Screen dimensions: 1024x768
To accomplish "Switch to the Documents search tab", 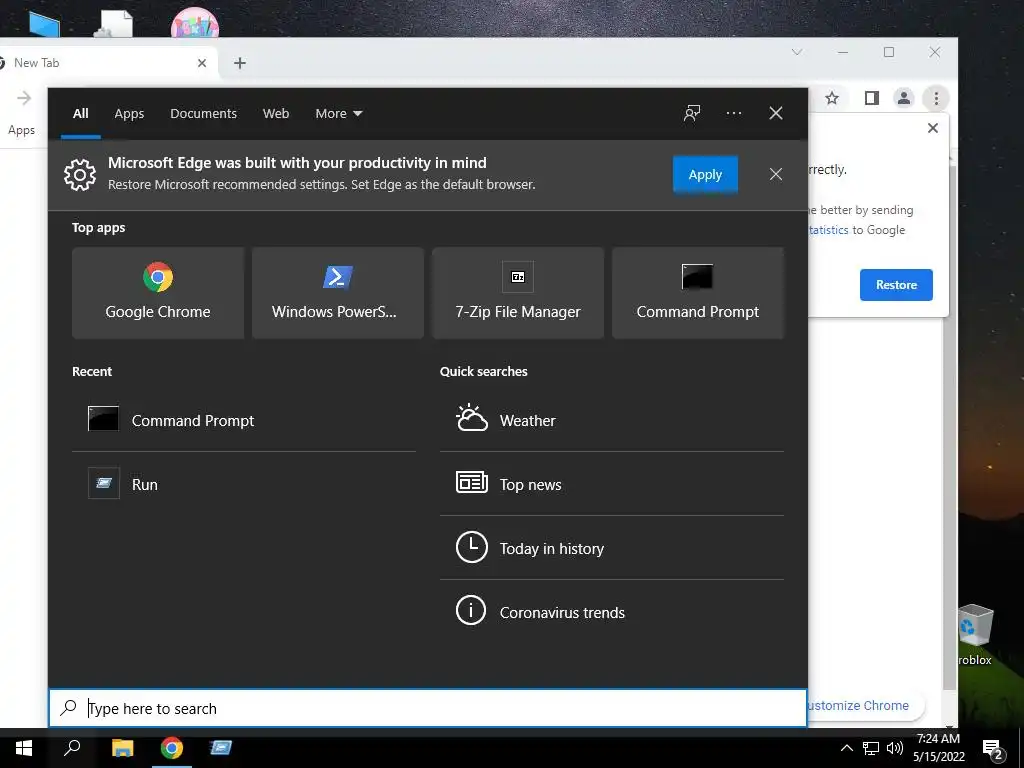I will click(203, 114).
